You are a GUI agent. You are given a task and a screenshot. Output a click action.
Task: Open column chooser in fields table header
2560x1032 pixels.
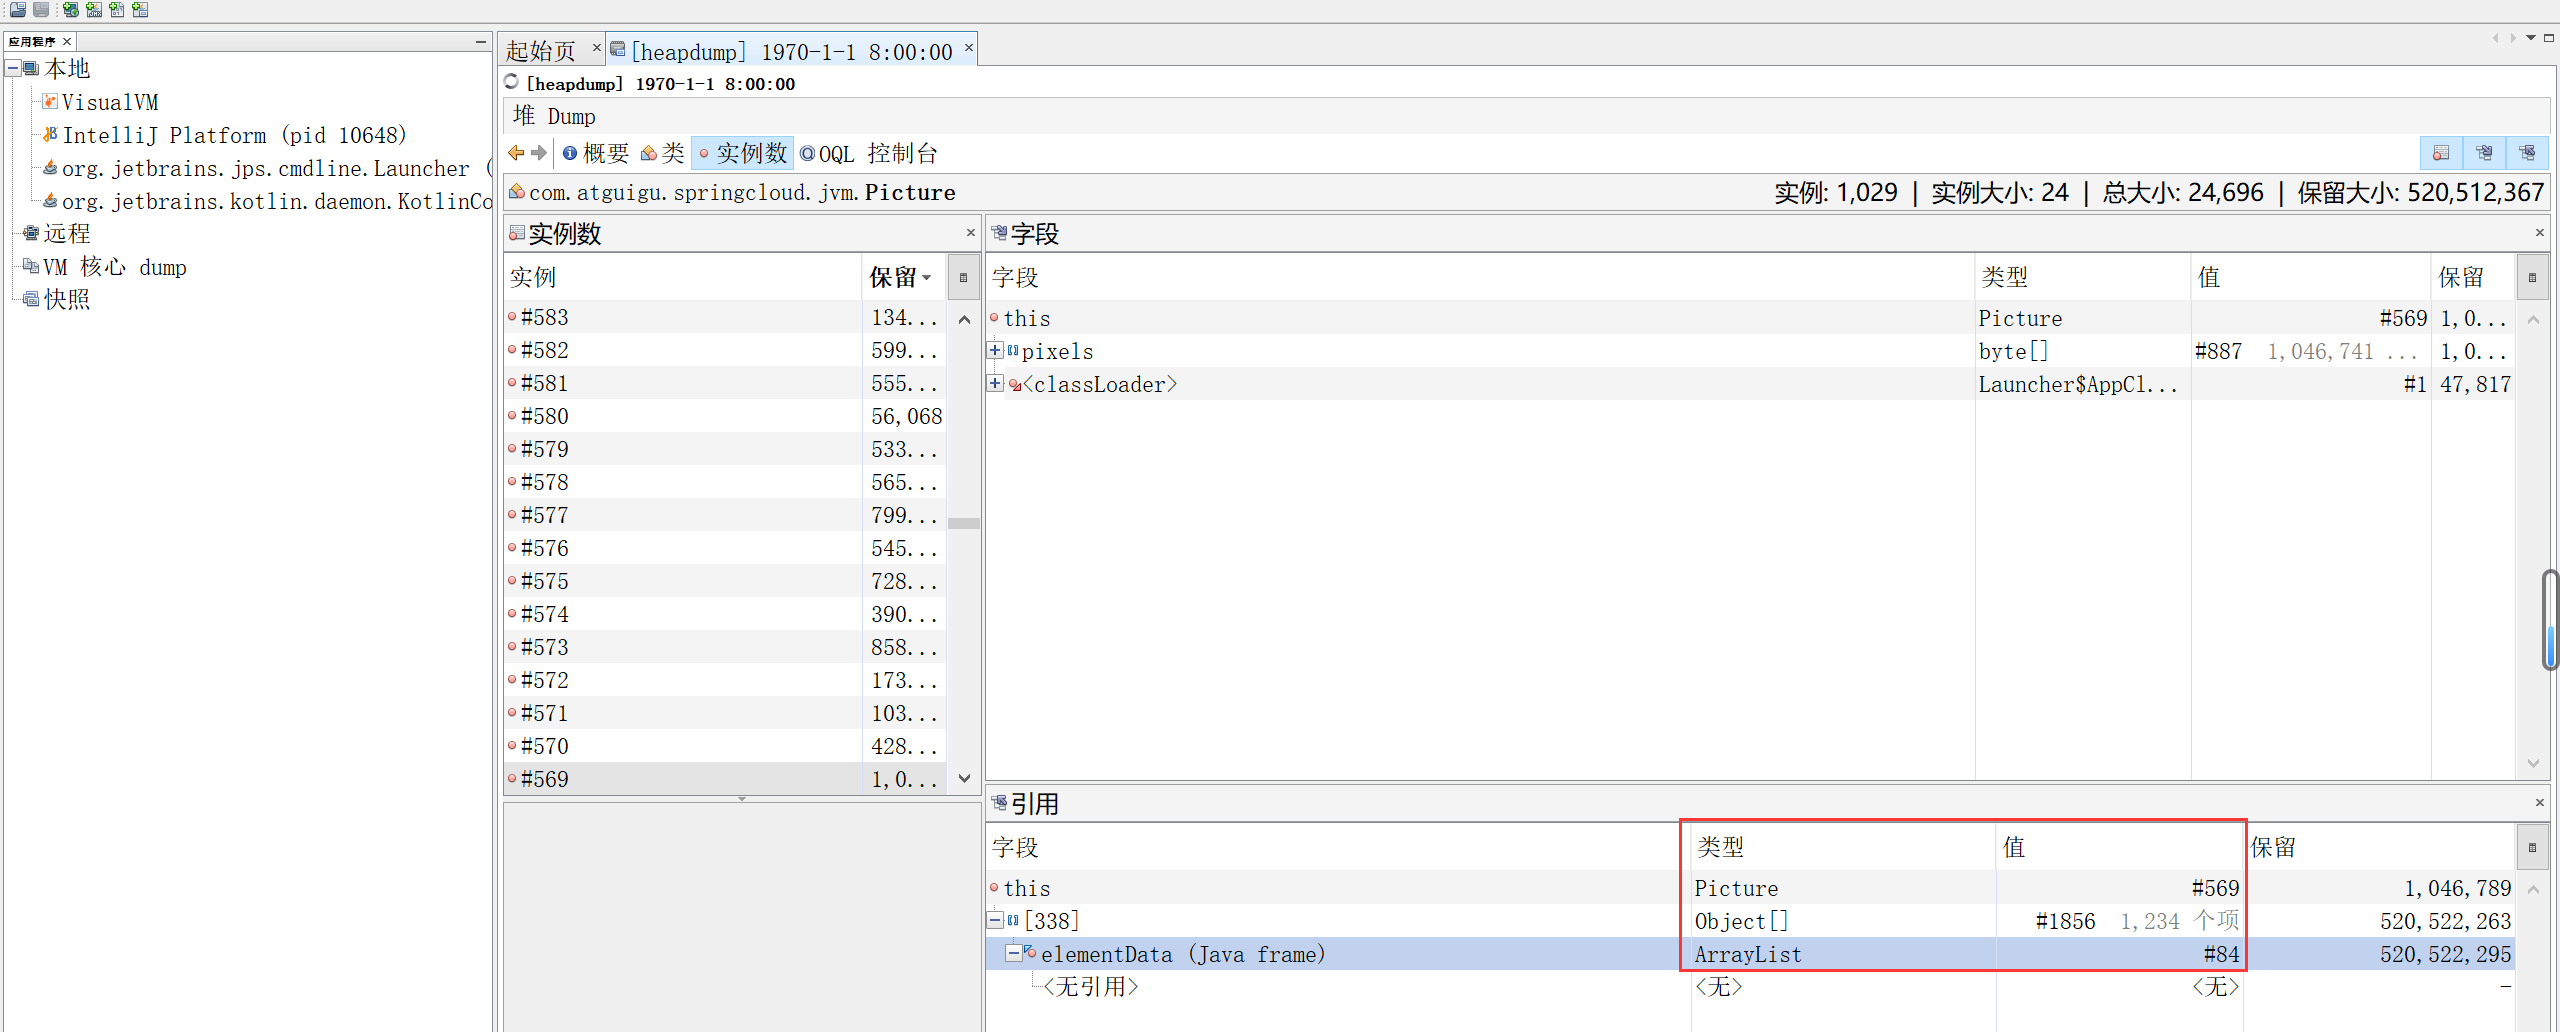pos(2532,277)
